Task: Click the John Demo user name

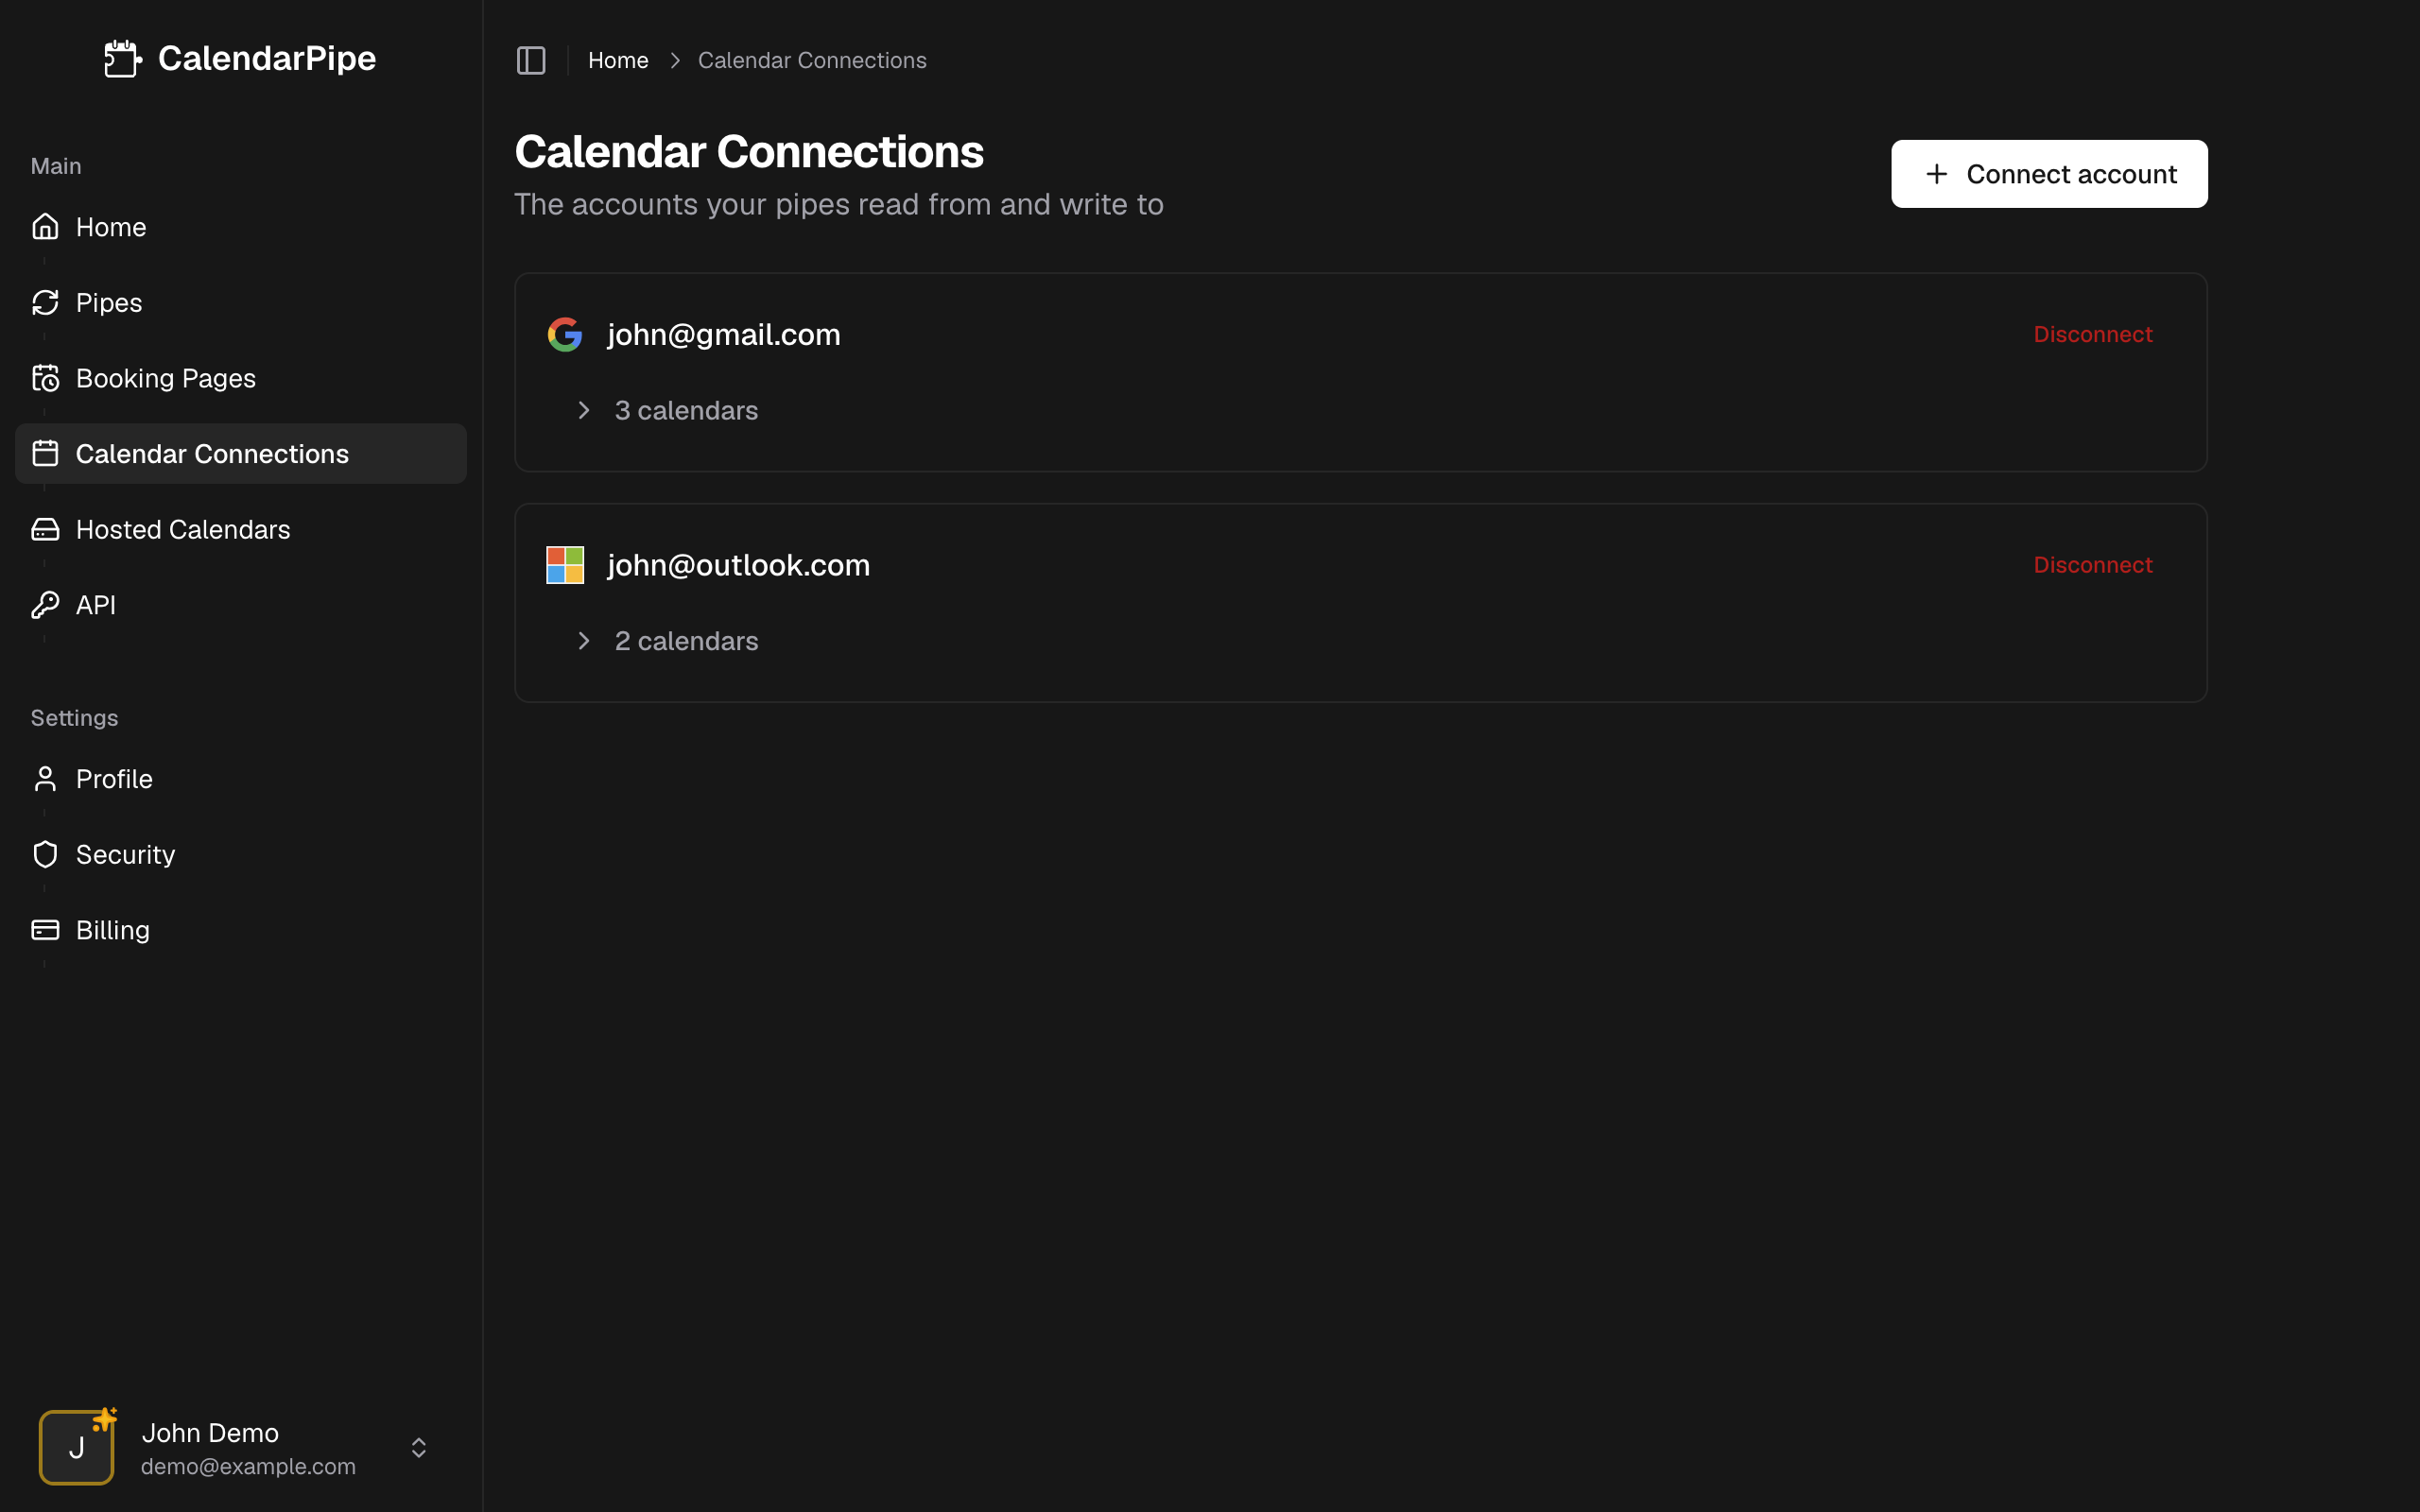Action: pos(210,1433)
